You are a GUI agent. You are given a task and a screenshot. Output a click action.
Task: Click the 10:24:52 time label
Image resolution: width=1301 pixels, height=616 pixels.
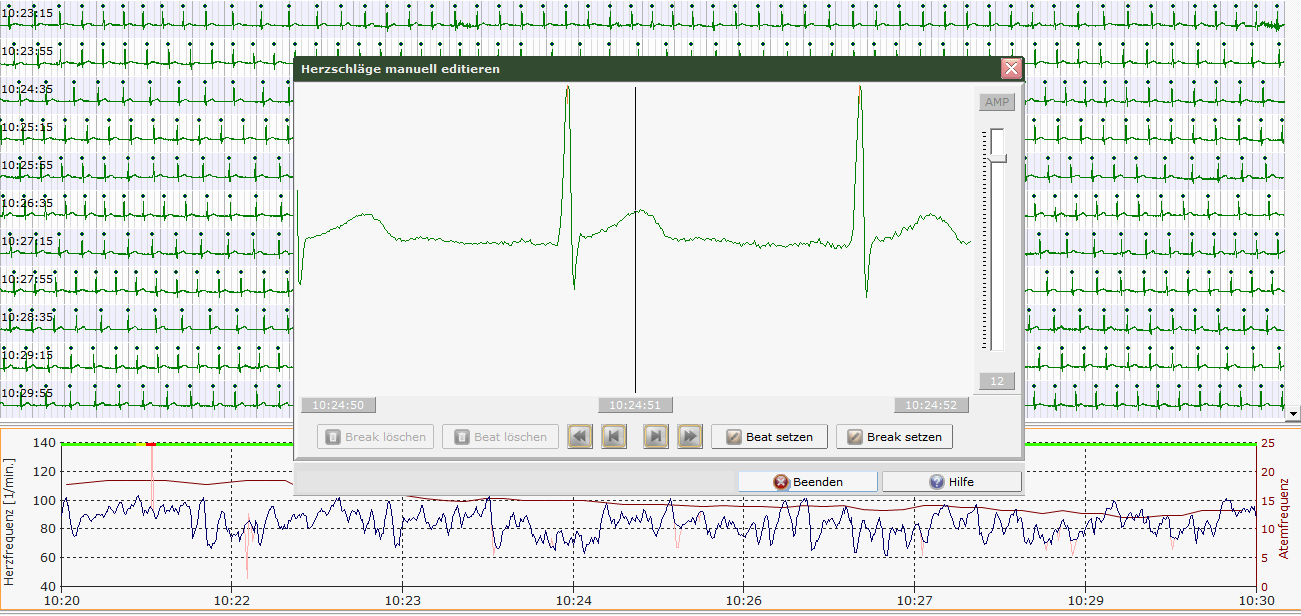(x=931, y=405)
